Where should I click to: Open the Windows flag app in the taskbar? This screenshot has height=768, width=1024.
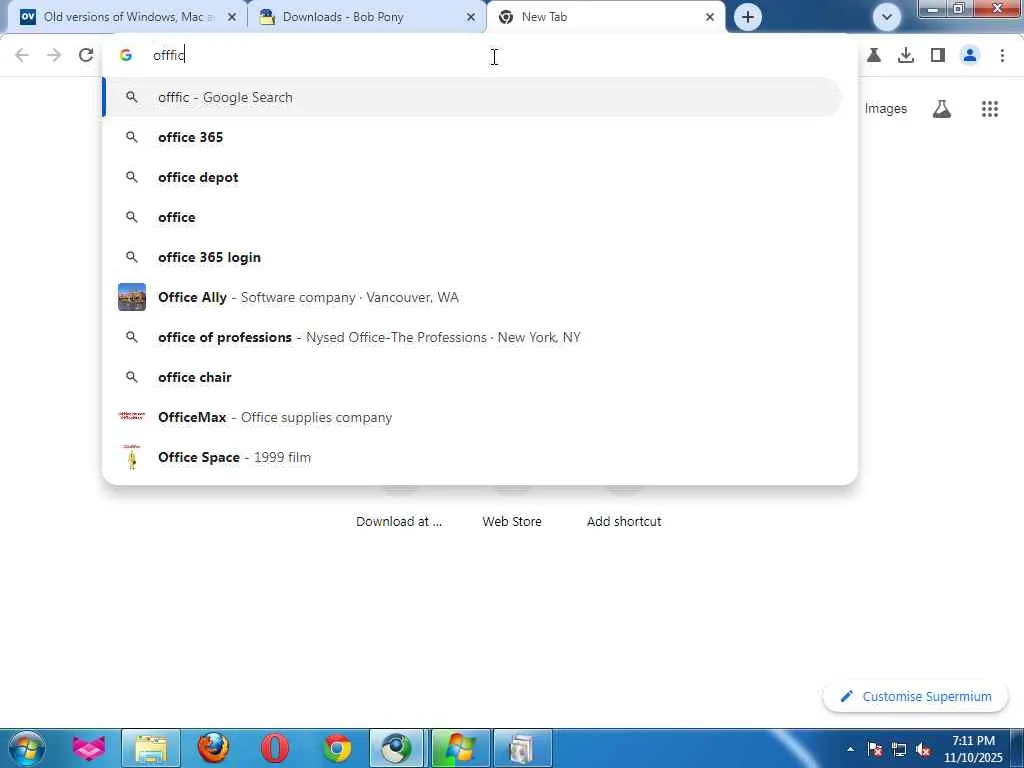pyautogui.click(x=460, y=748)
